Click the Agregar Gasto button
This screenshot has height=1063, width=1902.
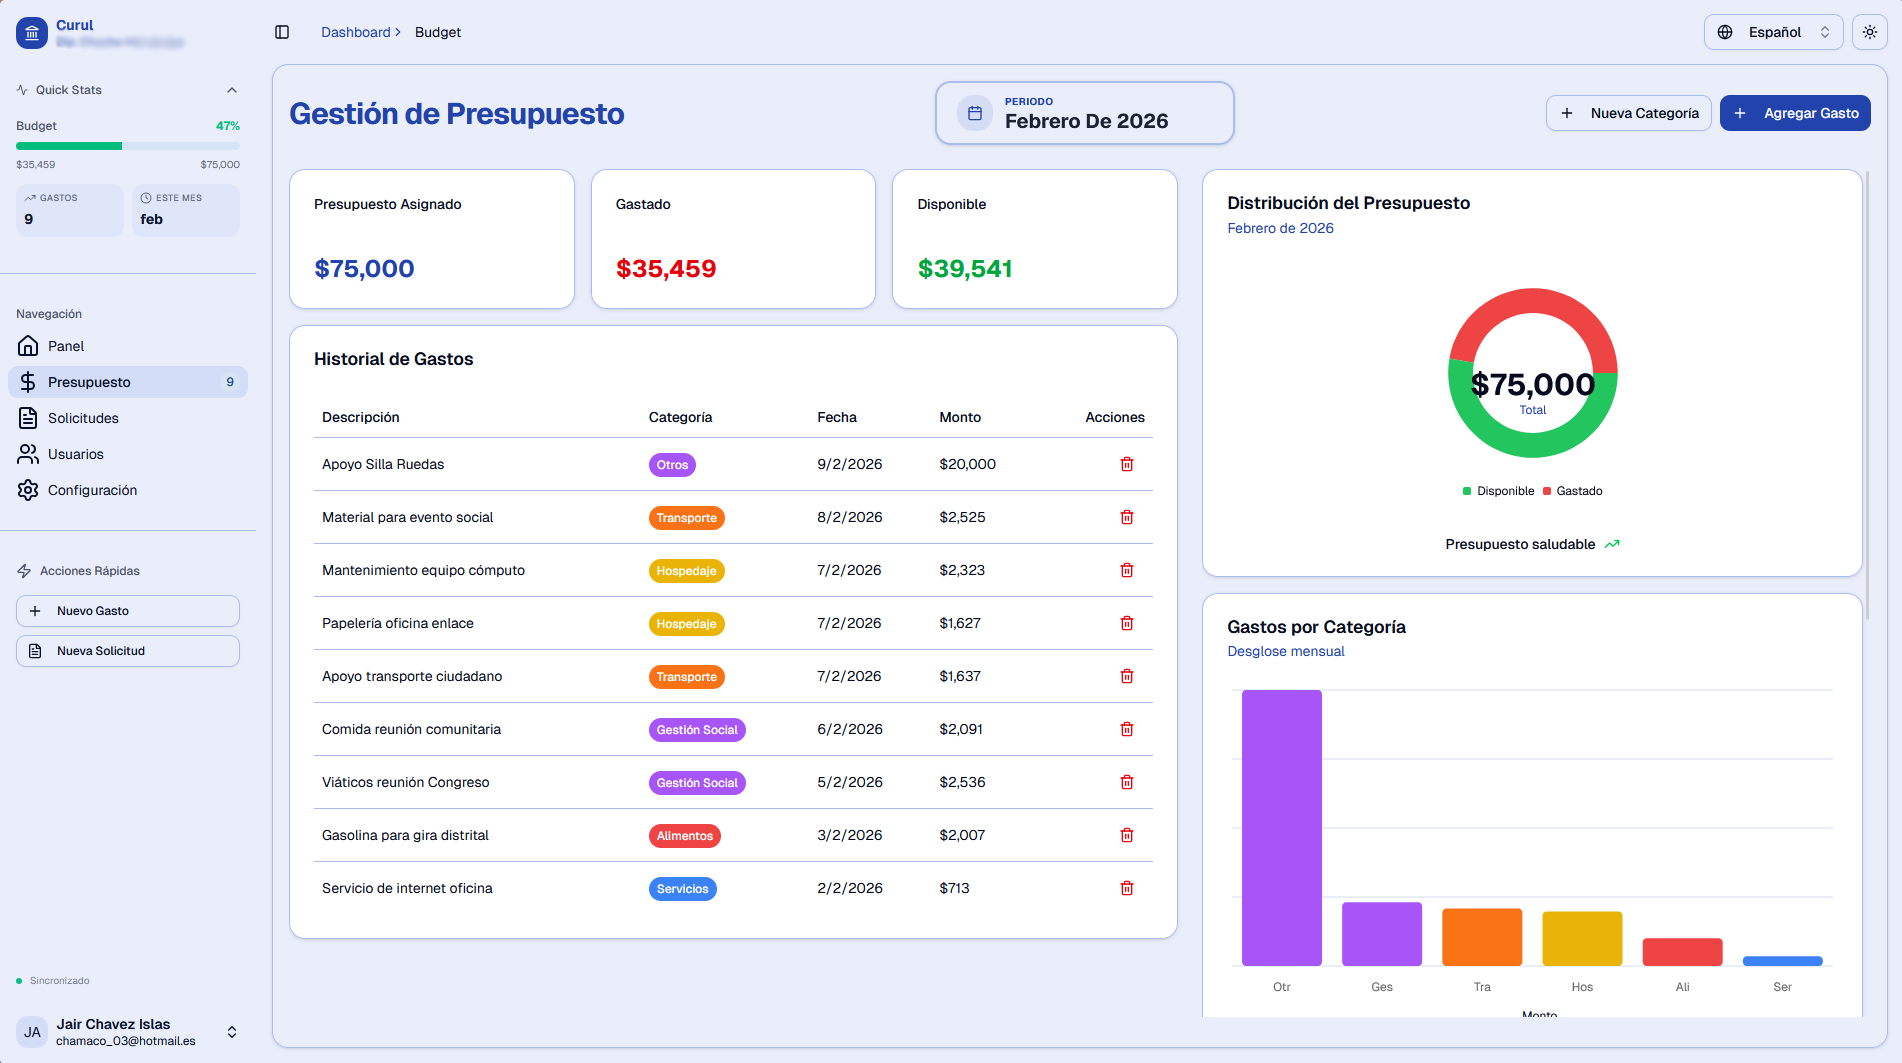(x=1795, y=113)
